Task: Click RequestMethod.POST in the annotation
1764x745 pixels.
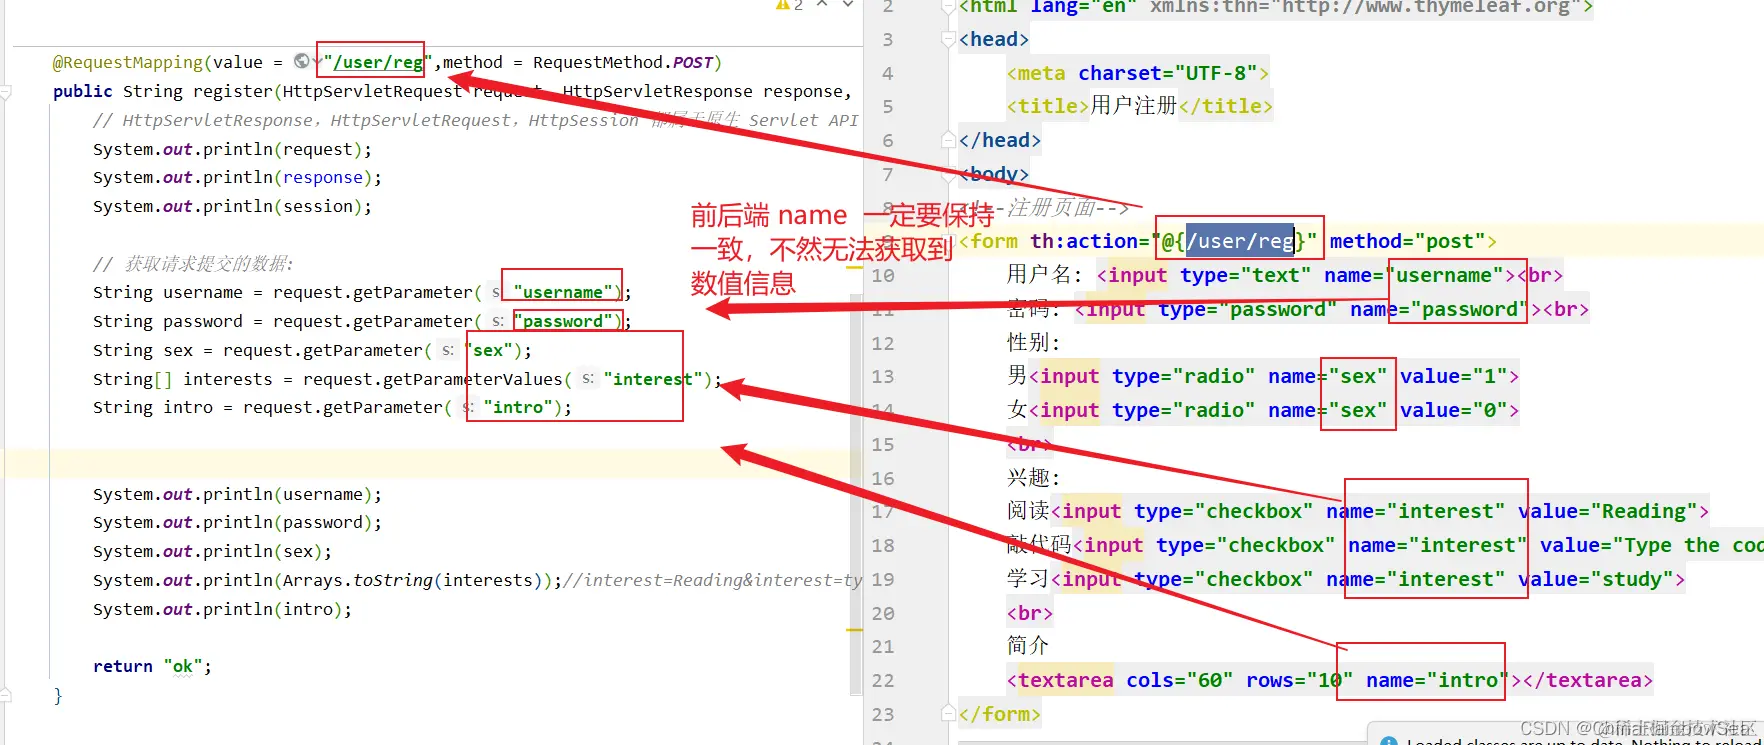Action: (x=623, y=62)
